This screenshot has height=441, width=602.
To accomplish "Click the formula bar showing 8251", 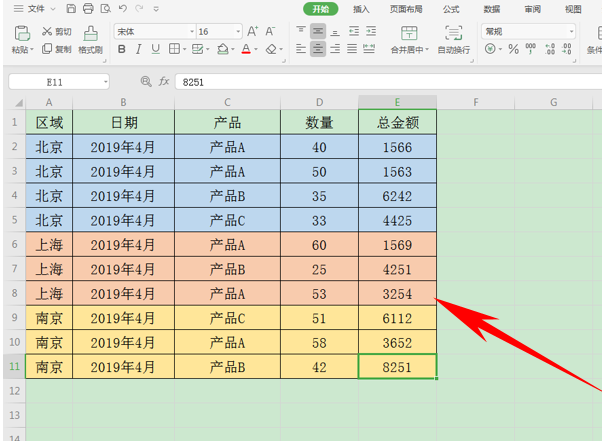I will click(388, 82).
